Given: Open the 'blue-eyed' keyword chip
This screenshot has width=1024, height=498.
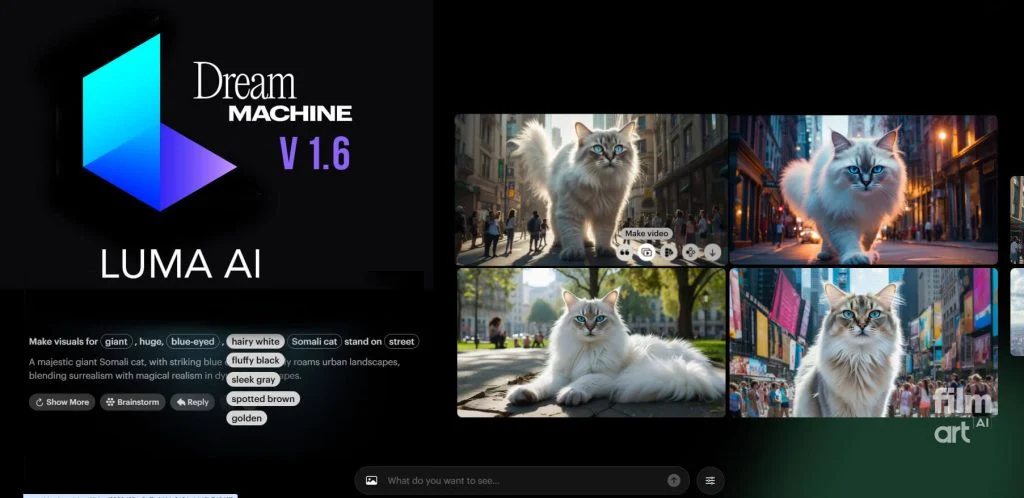Looking at the screenshot, I should coord(193,341).
